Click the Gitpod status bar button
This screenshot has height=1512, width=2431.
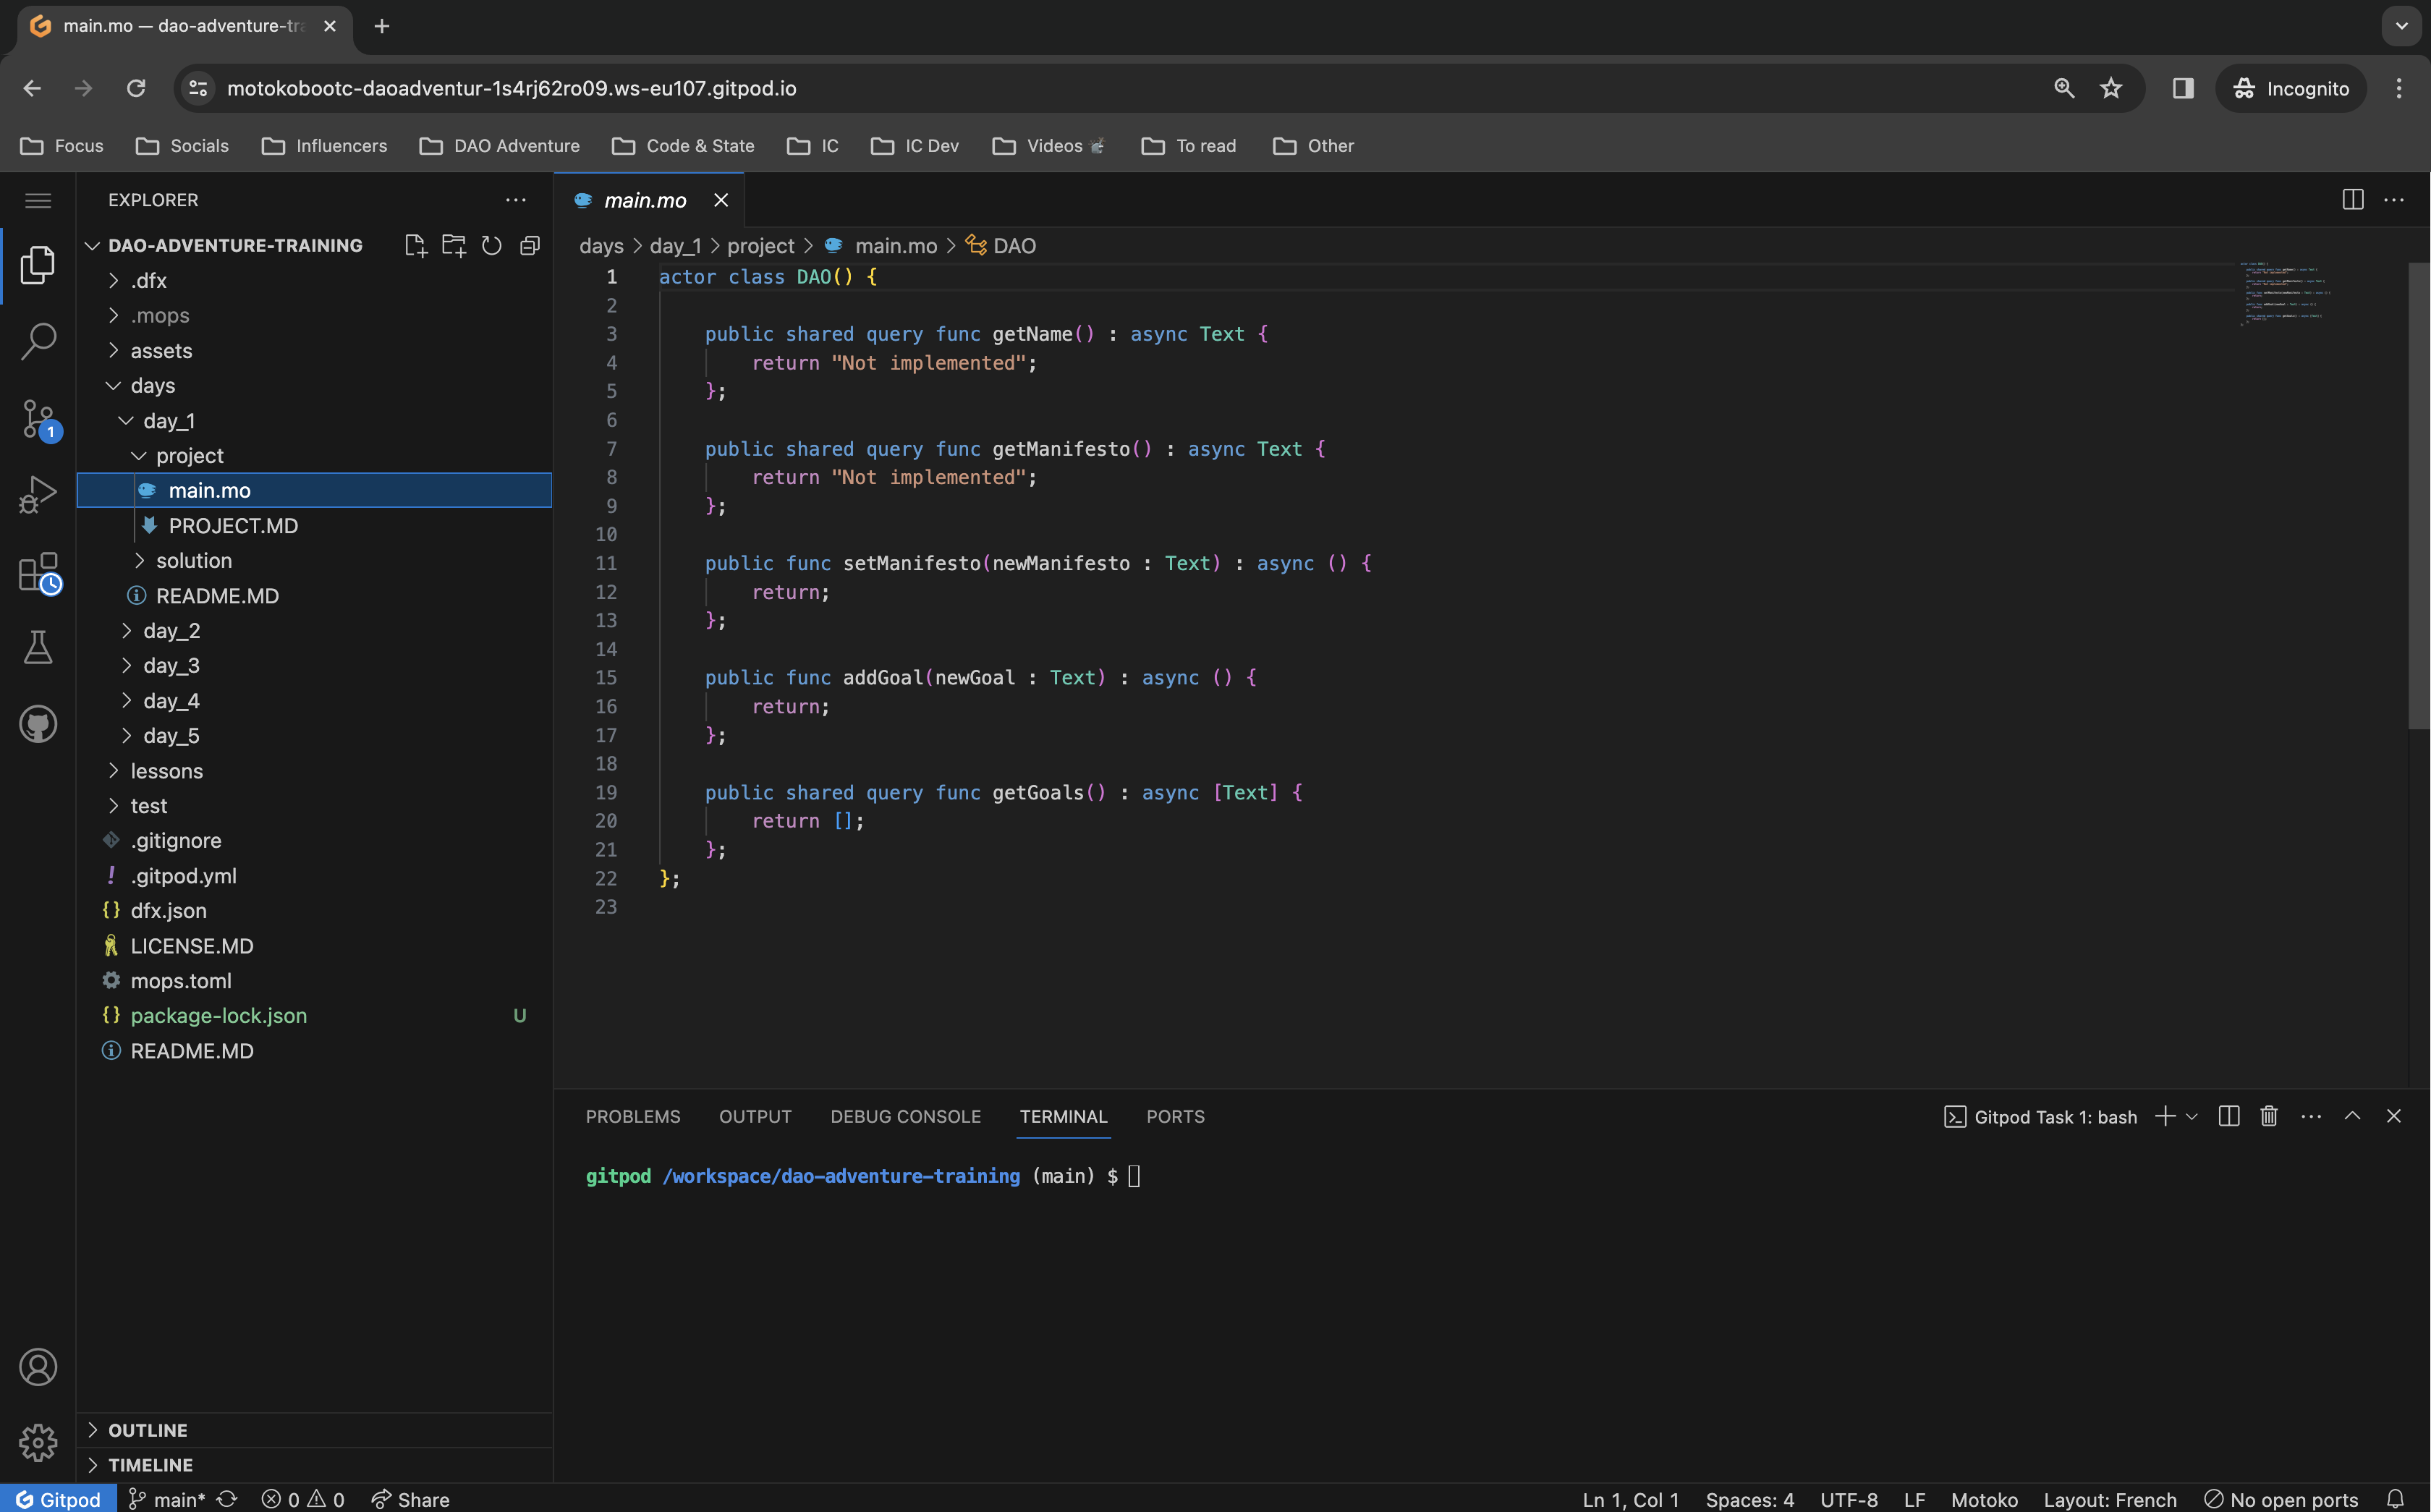58,1499
